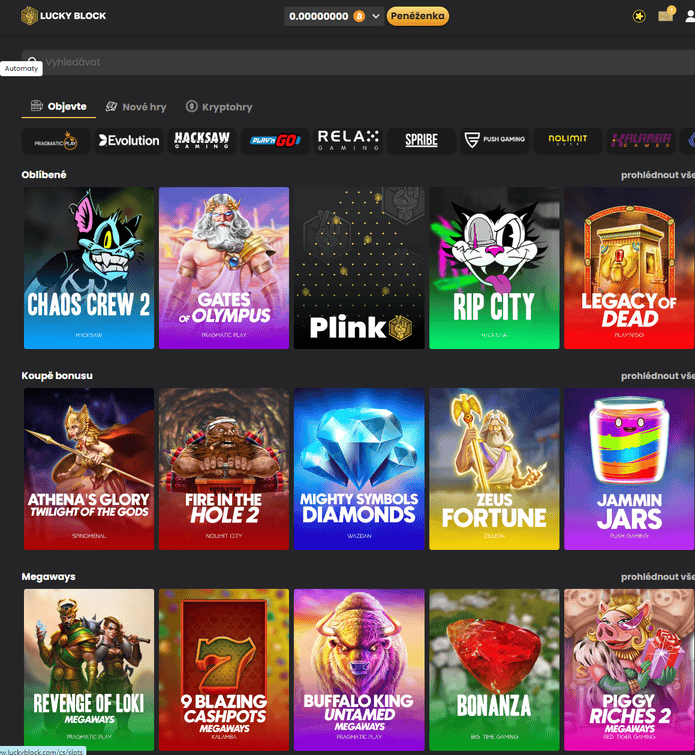695x755 pixels.
Task: Open the rewards star icon
Action: coord(639,16)
